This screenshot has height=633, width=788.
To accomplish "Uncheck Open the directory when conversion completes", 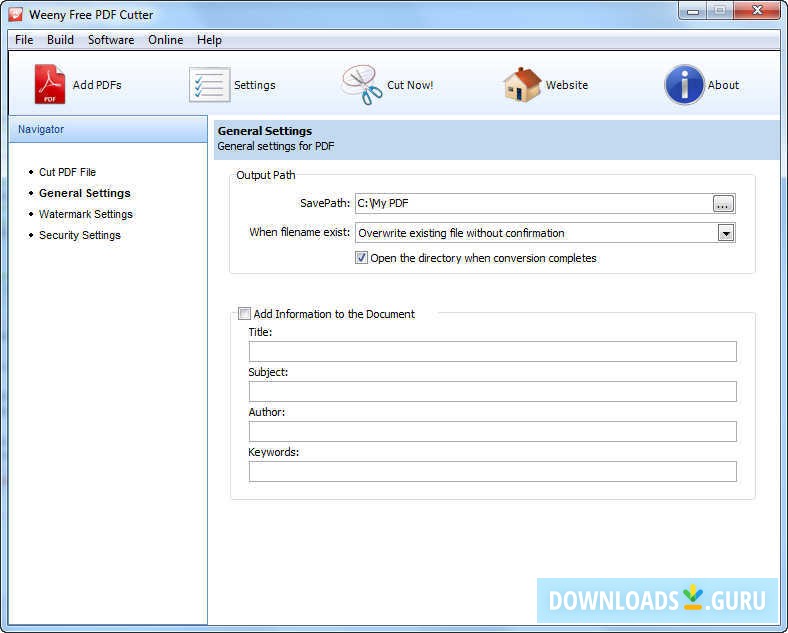I will [x=361, y=258].
